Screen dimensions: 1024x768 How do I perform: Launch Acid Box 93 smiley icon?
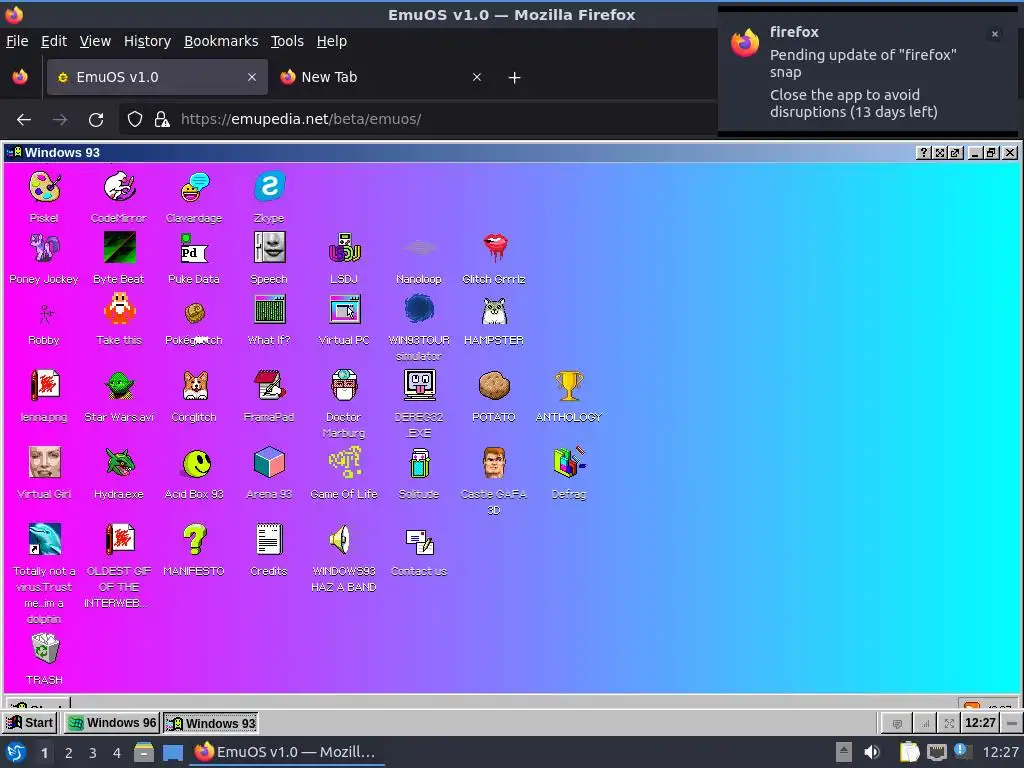tap(194, 464)
